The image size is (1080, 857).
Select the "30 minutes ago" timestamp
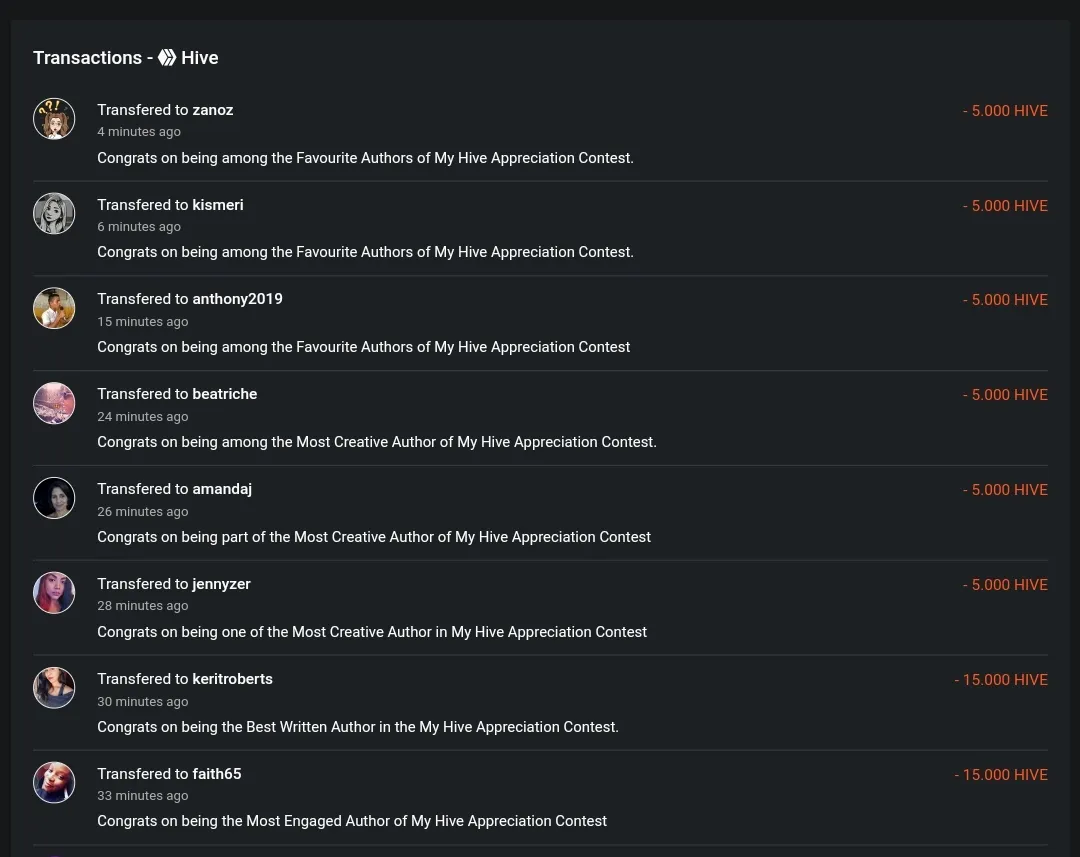tap(143, 701)
